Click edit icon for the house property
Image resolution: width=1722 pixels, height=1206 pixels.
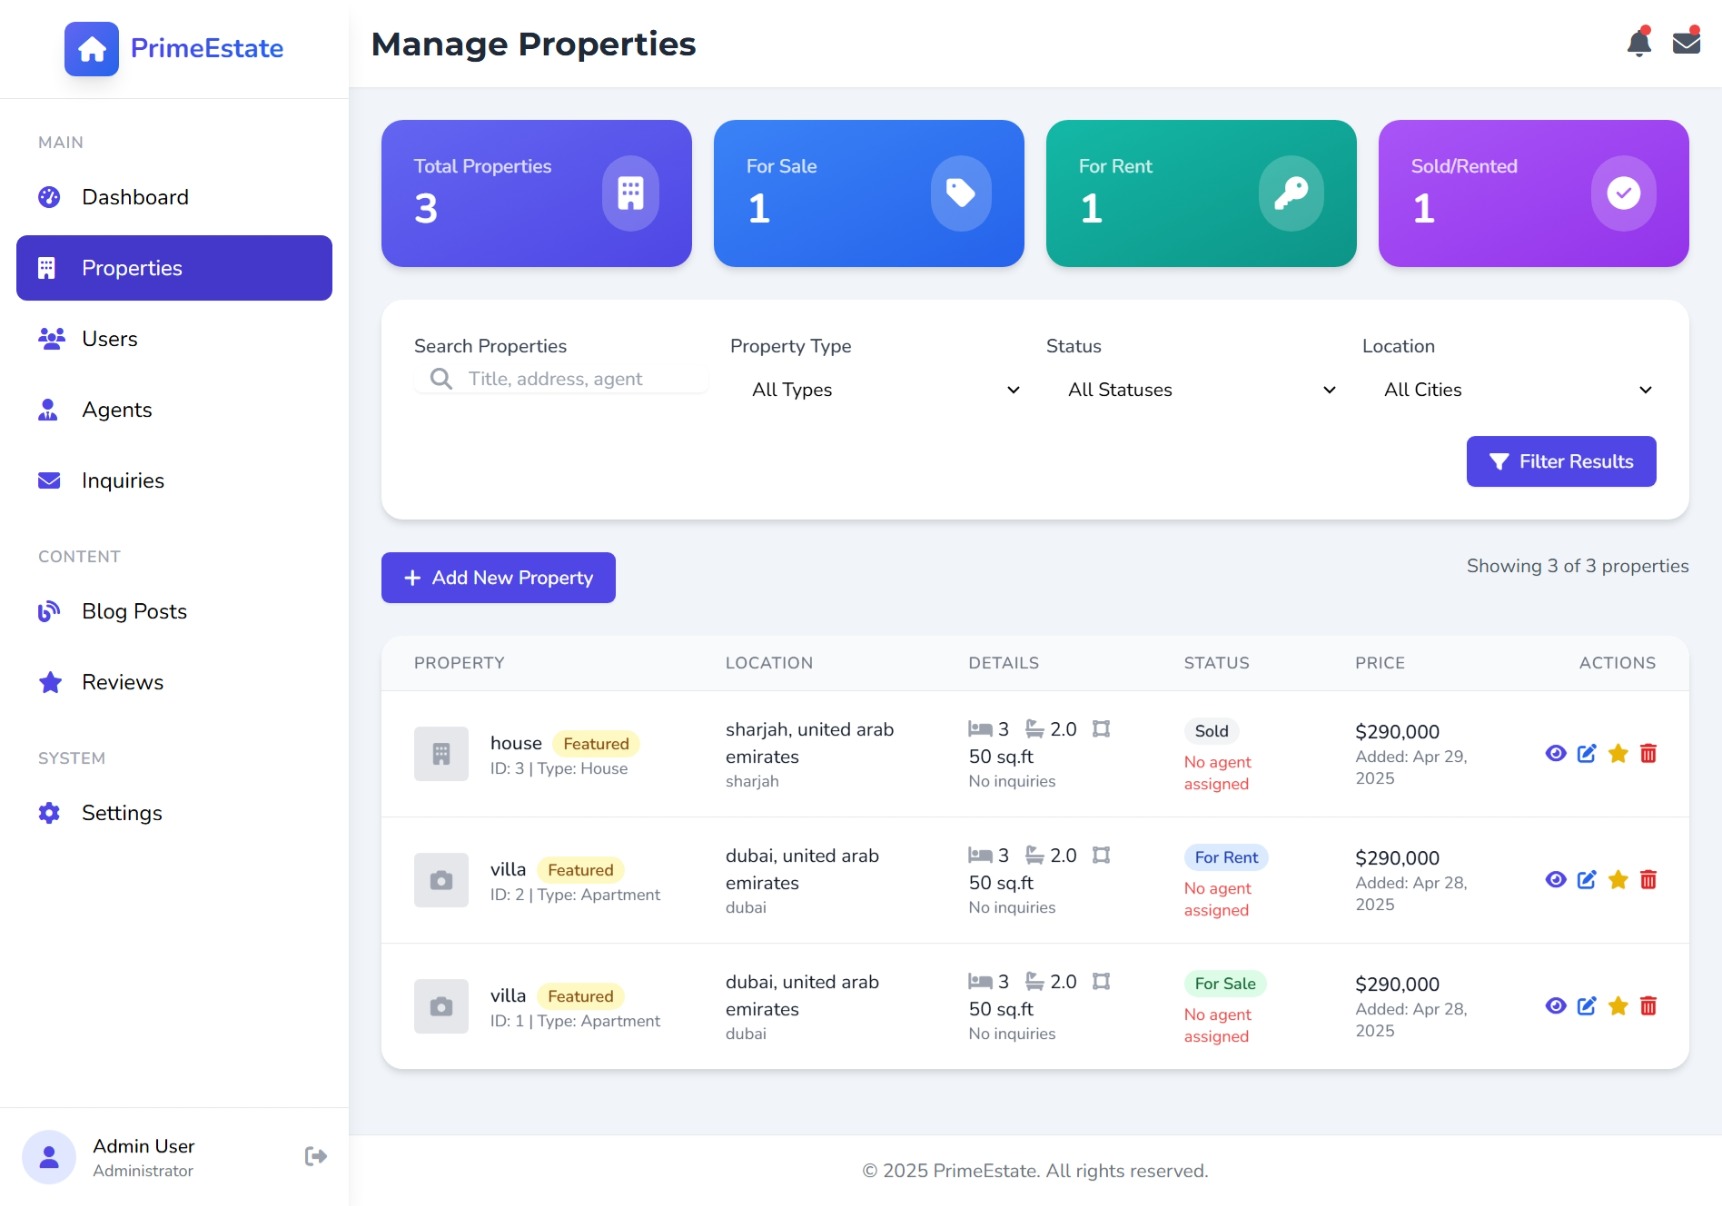[1586, 754]
